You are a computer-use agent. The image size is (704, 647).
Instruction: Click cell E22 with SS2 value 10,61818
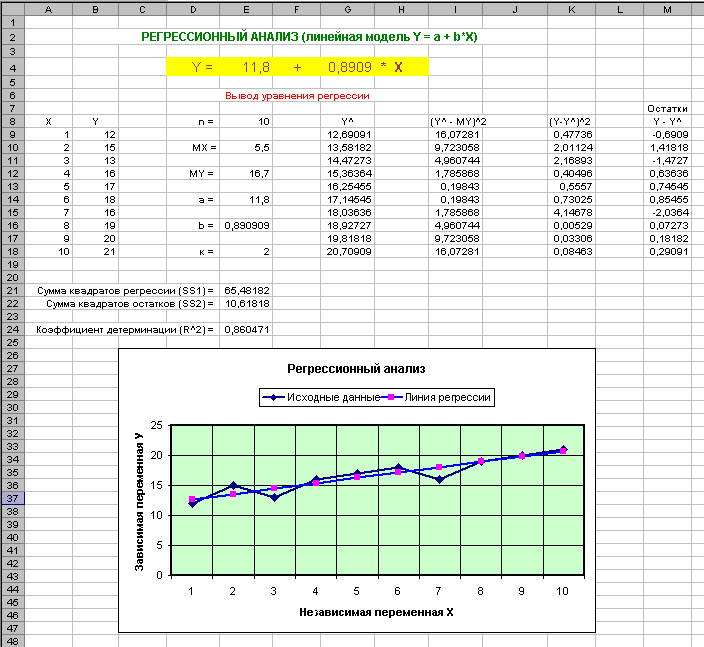pos(246,304)
